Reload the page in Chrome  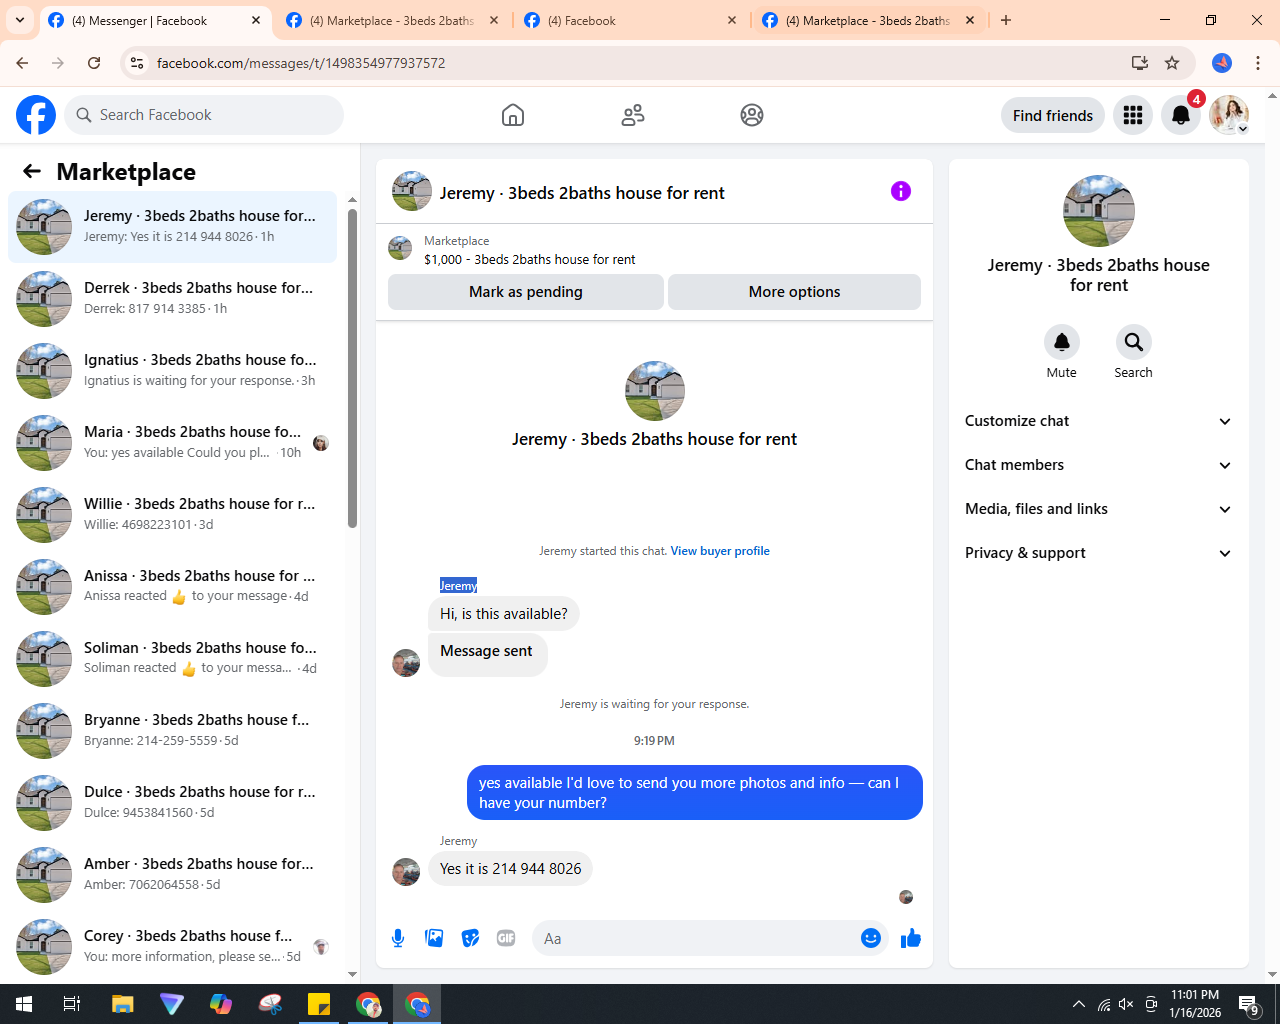coord(94,63)
